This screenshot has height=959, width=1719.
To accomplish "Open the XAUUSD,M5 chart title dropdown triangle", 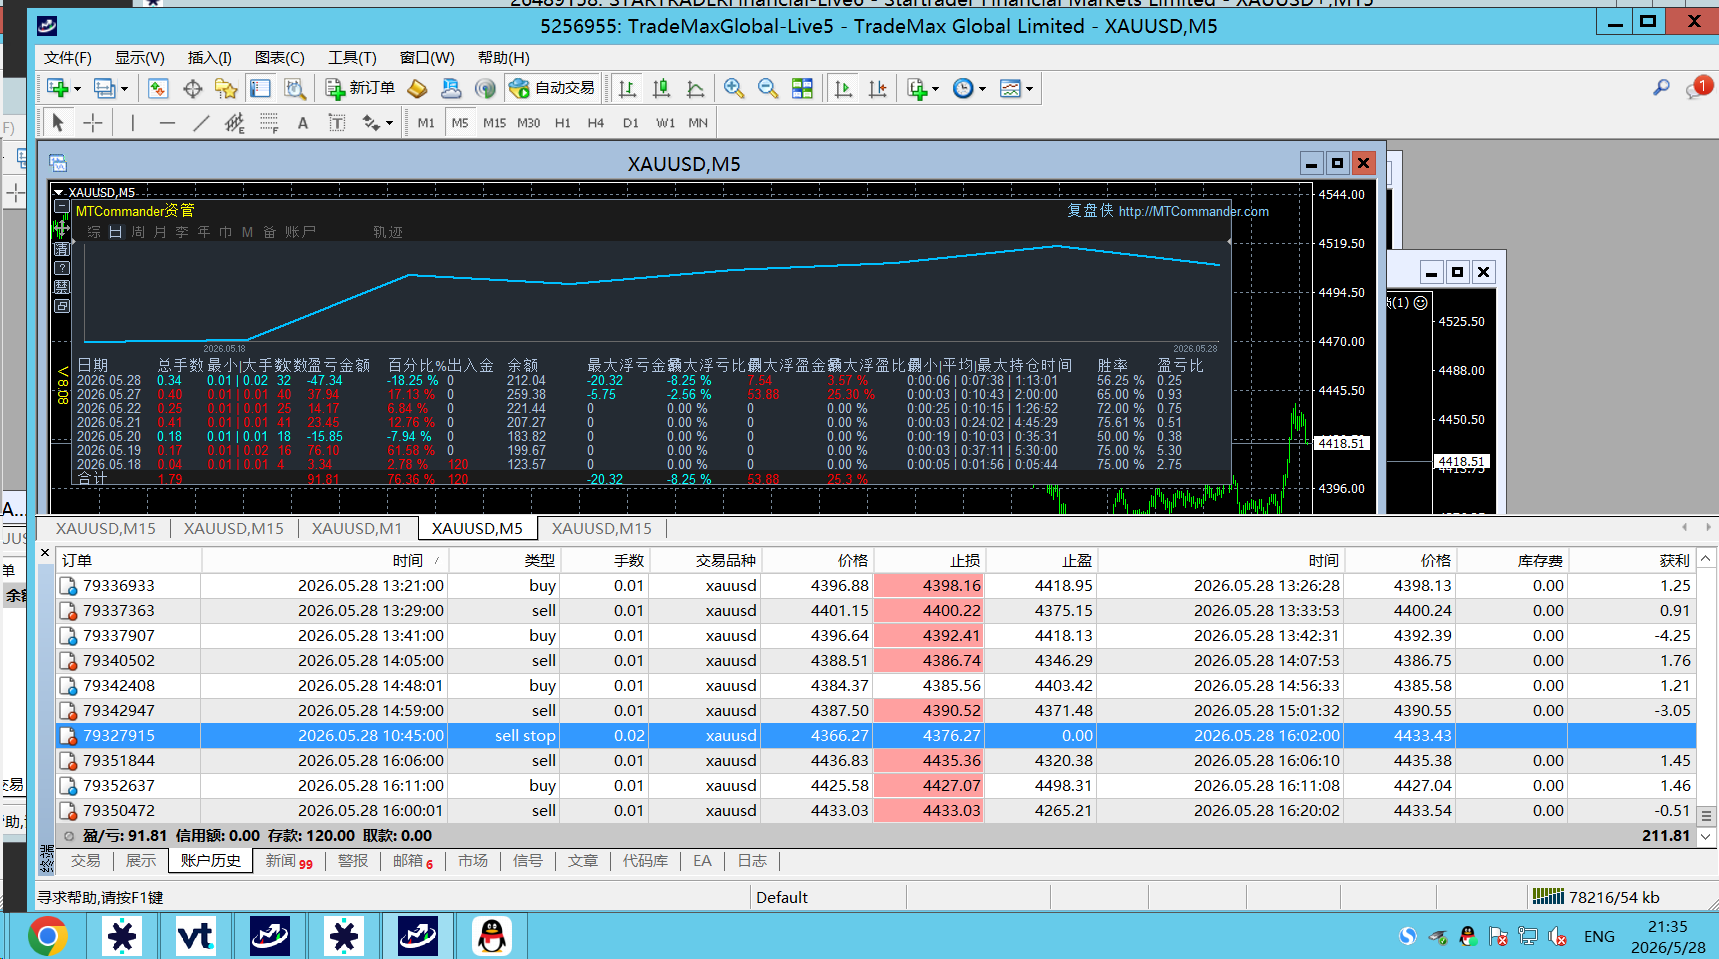I will pyautogui.click(x=59, y=192).
